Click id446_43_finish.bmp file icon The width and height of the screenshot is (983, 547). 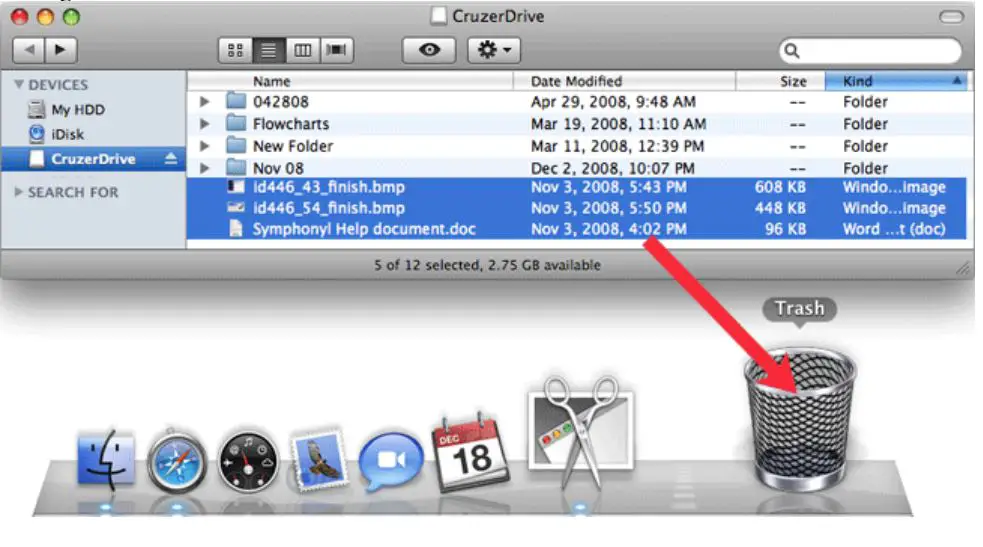[236, 186]
